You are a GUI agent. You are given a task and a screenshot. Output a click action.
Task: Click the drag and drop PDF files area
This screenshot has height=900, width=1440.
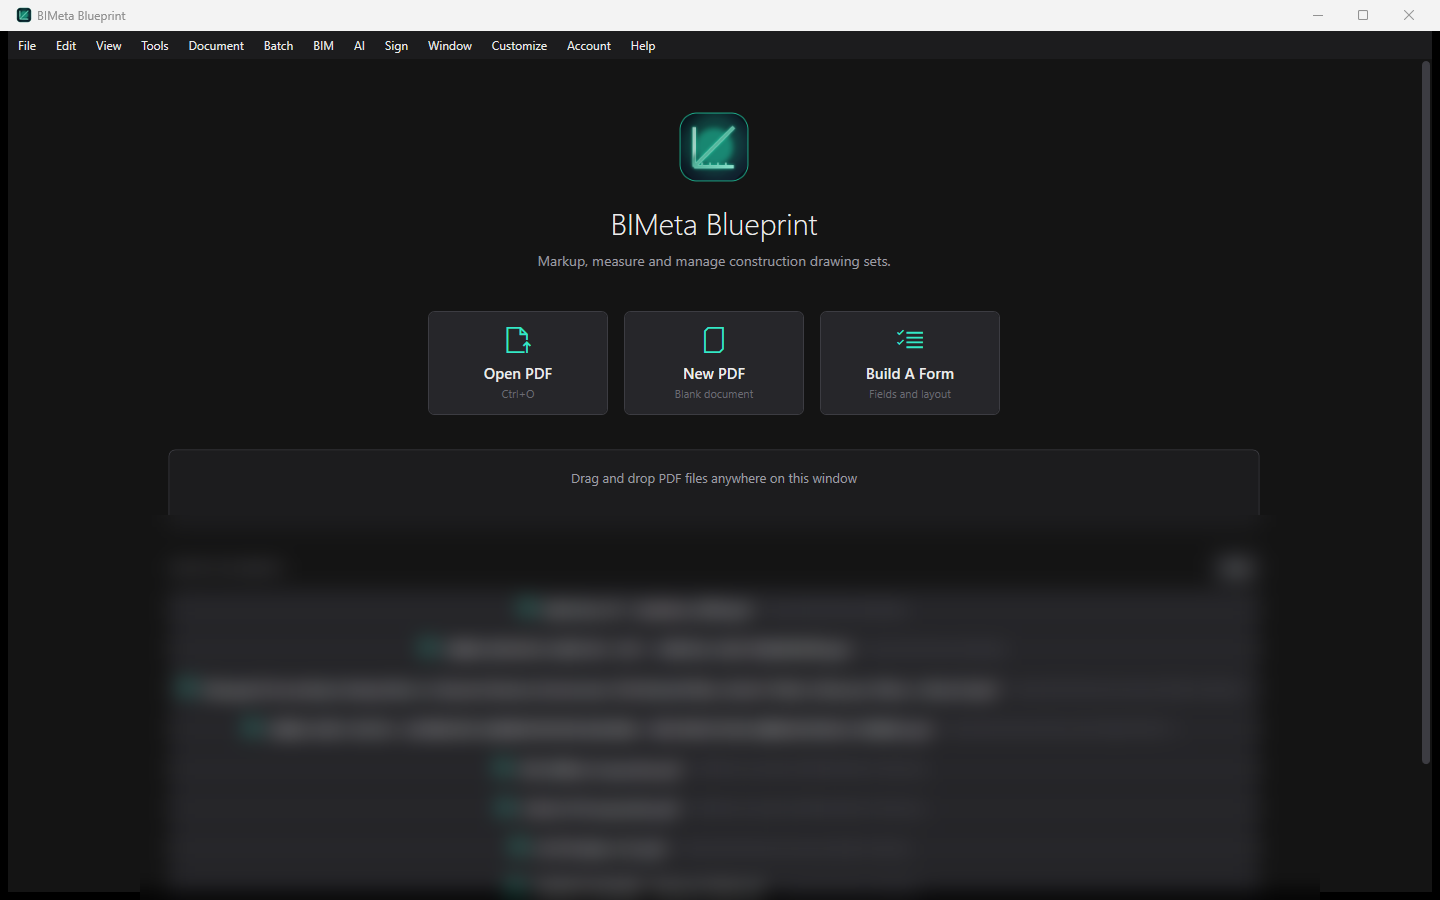pyautogui.click(x=714, y=482)
